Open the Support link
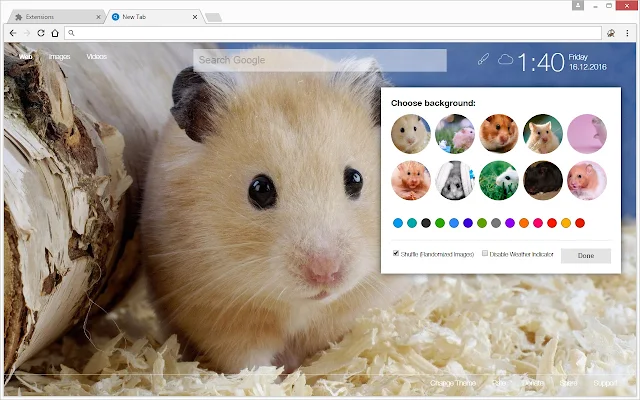640x400 pixels. [605, 383]
